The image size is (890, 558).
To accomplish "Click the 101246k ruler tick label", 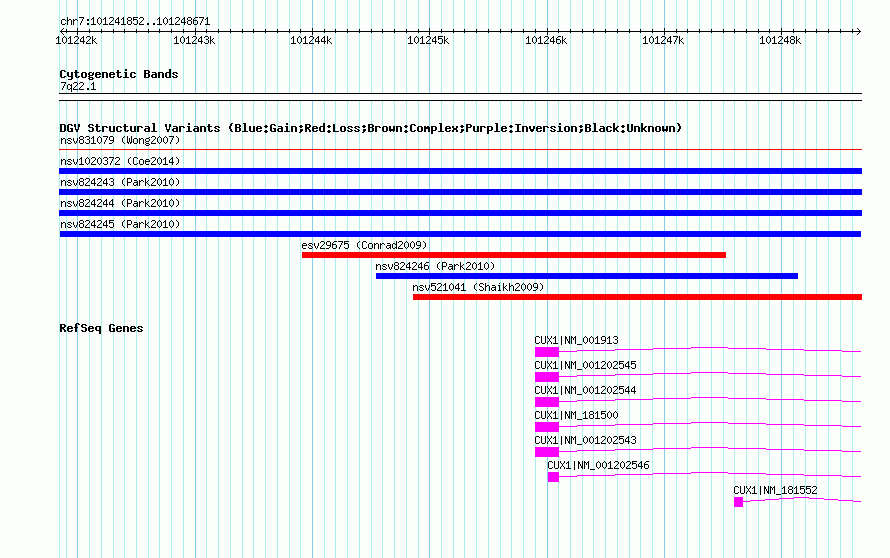I will click(546, 40).
